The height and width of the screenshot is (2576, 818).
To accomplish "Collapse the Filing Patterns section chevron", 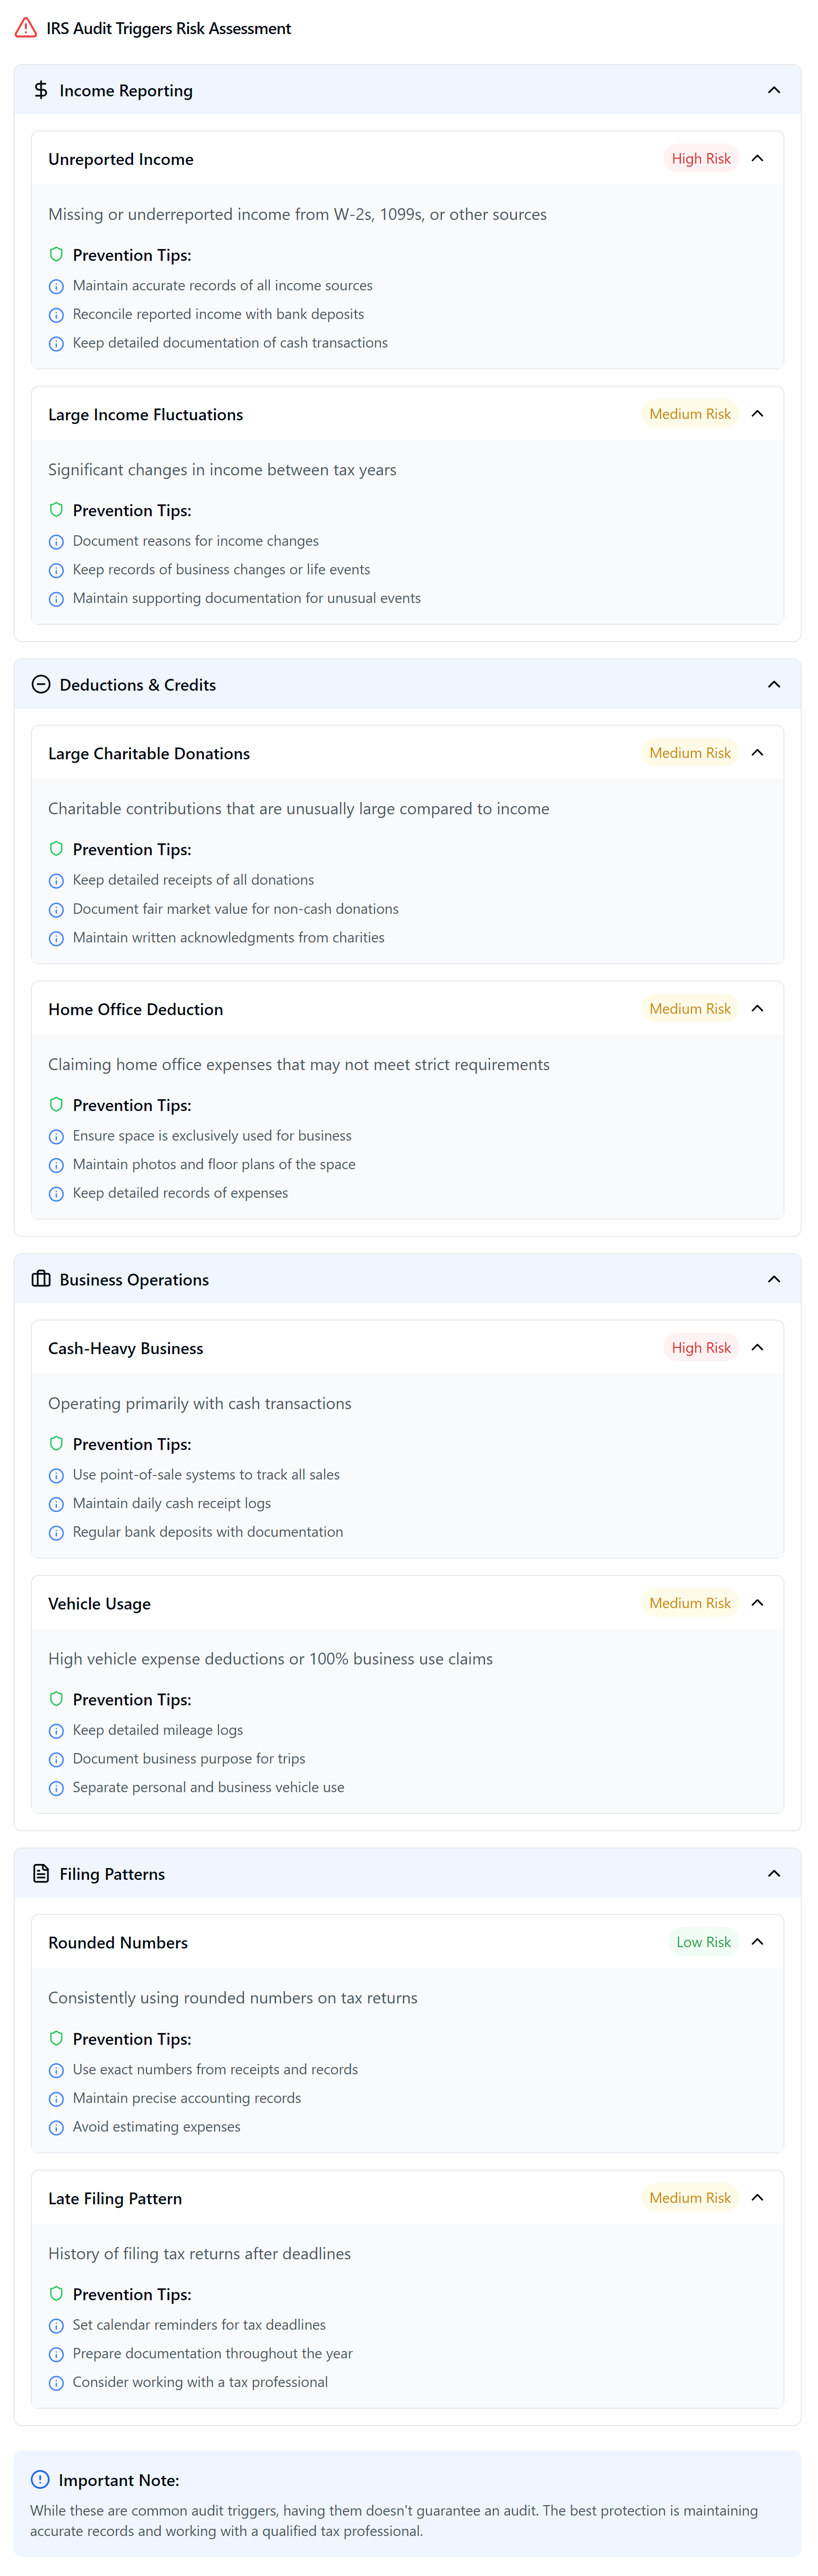I will [773, 1873].
